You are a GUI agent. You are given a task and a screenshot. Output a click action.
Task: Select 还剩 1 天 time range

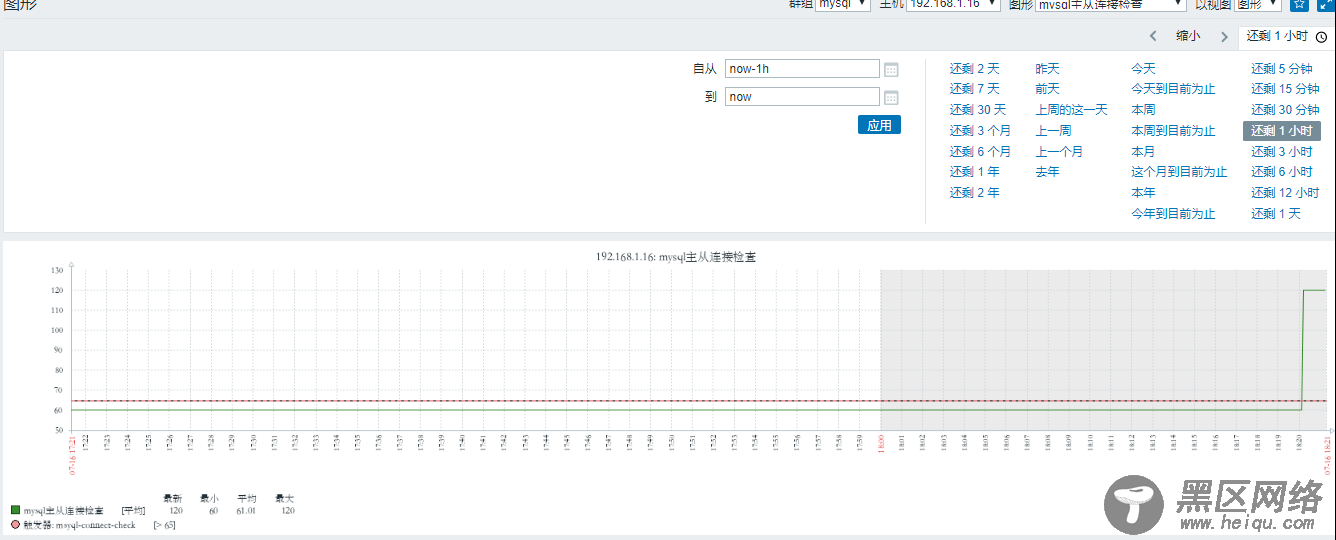pos(1276,214)
